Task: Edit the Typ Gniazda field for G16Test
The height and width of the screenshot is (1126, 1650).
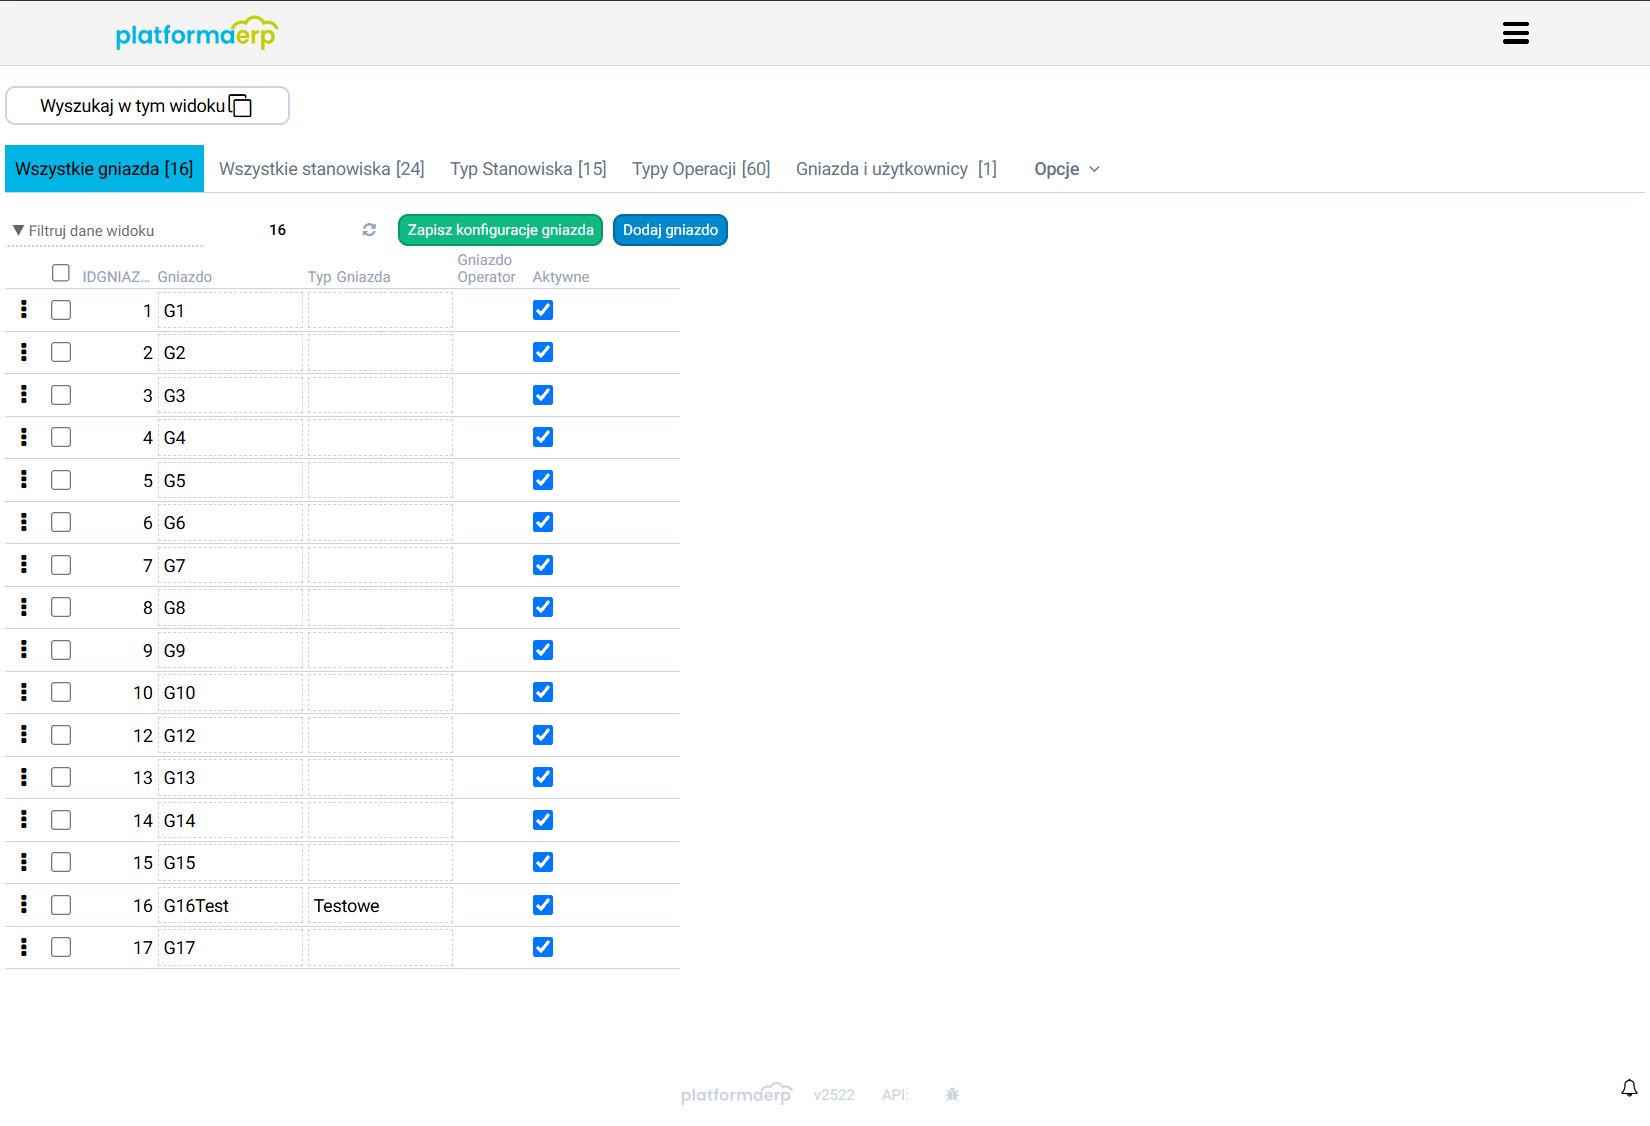Action: point(380,905)
